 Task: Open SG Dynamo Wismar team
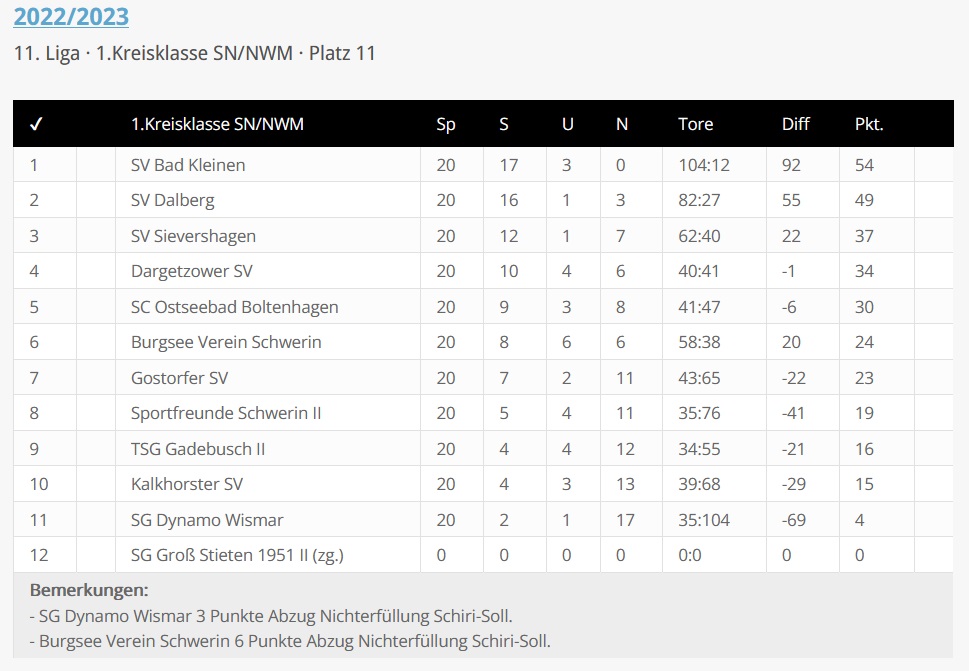click(207, 520)
